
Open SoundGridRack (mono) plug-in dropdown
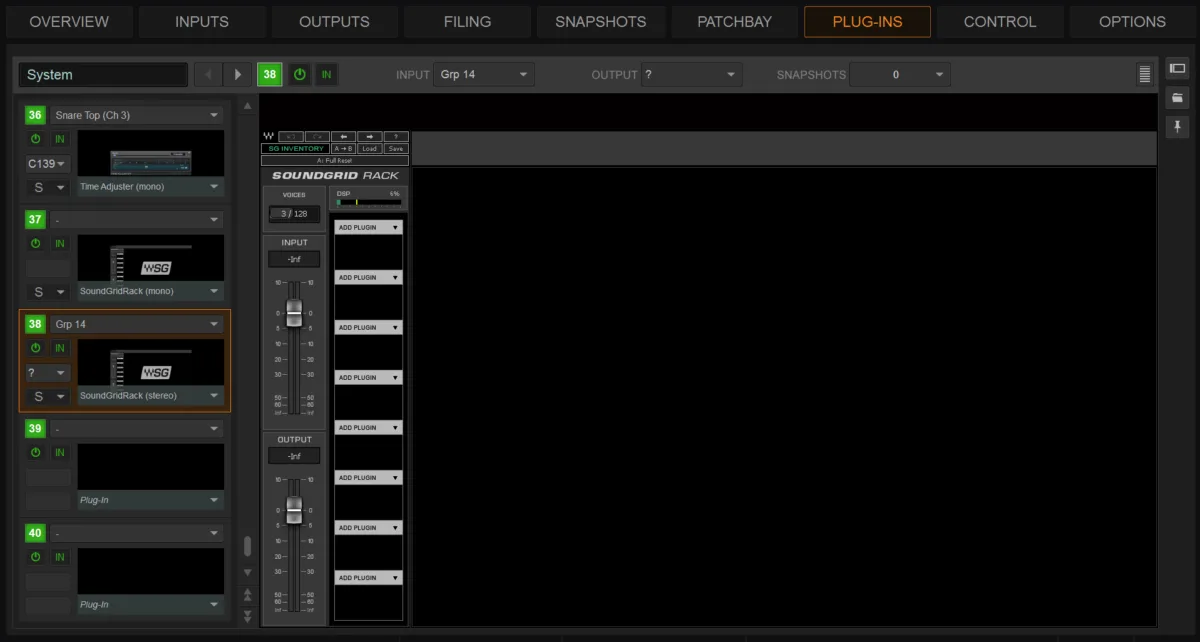tap(151, 292)
